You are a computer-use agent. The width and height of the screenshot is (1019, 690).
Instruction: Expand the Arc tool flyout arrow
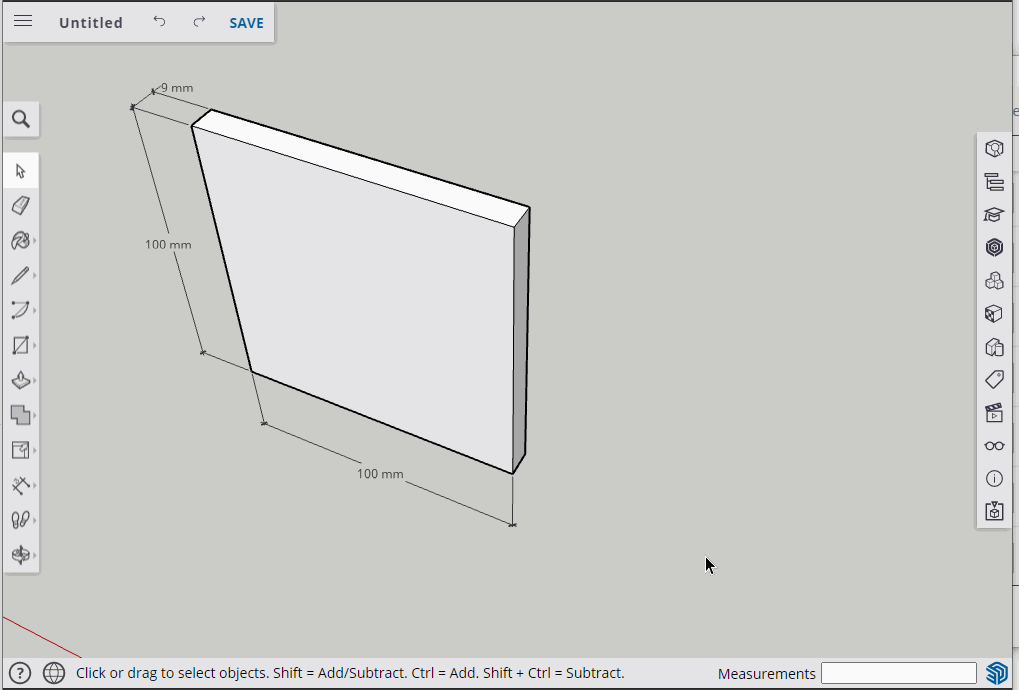34,310
